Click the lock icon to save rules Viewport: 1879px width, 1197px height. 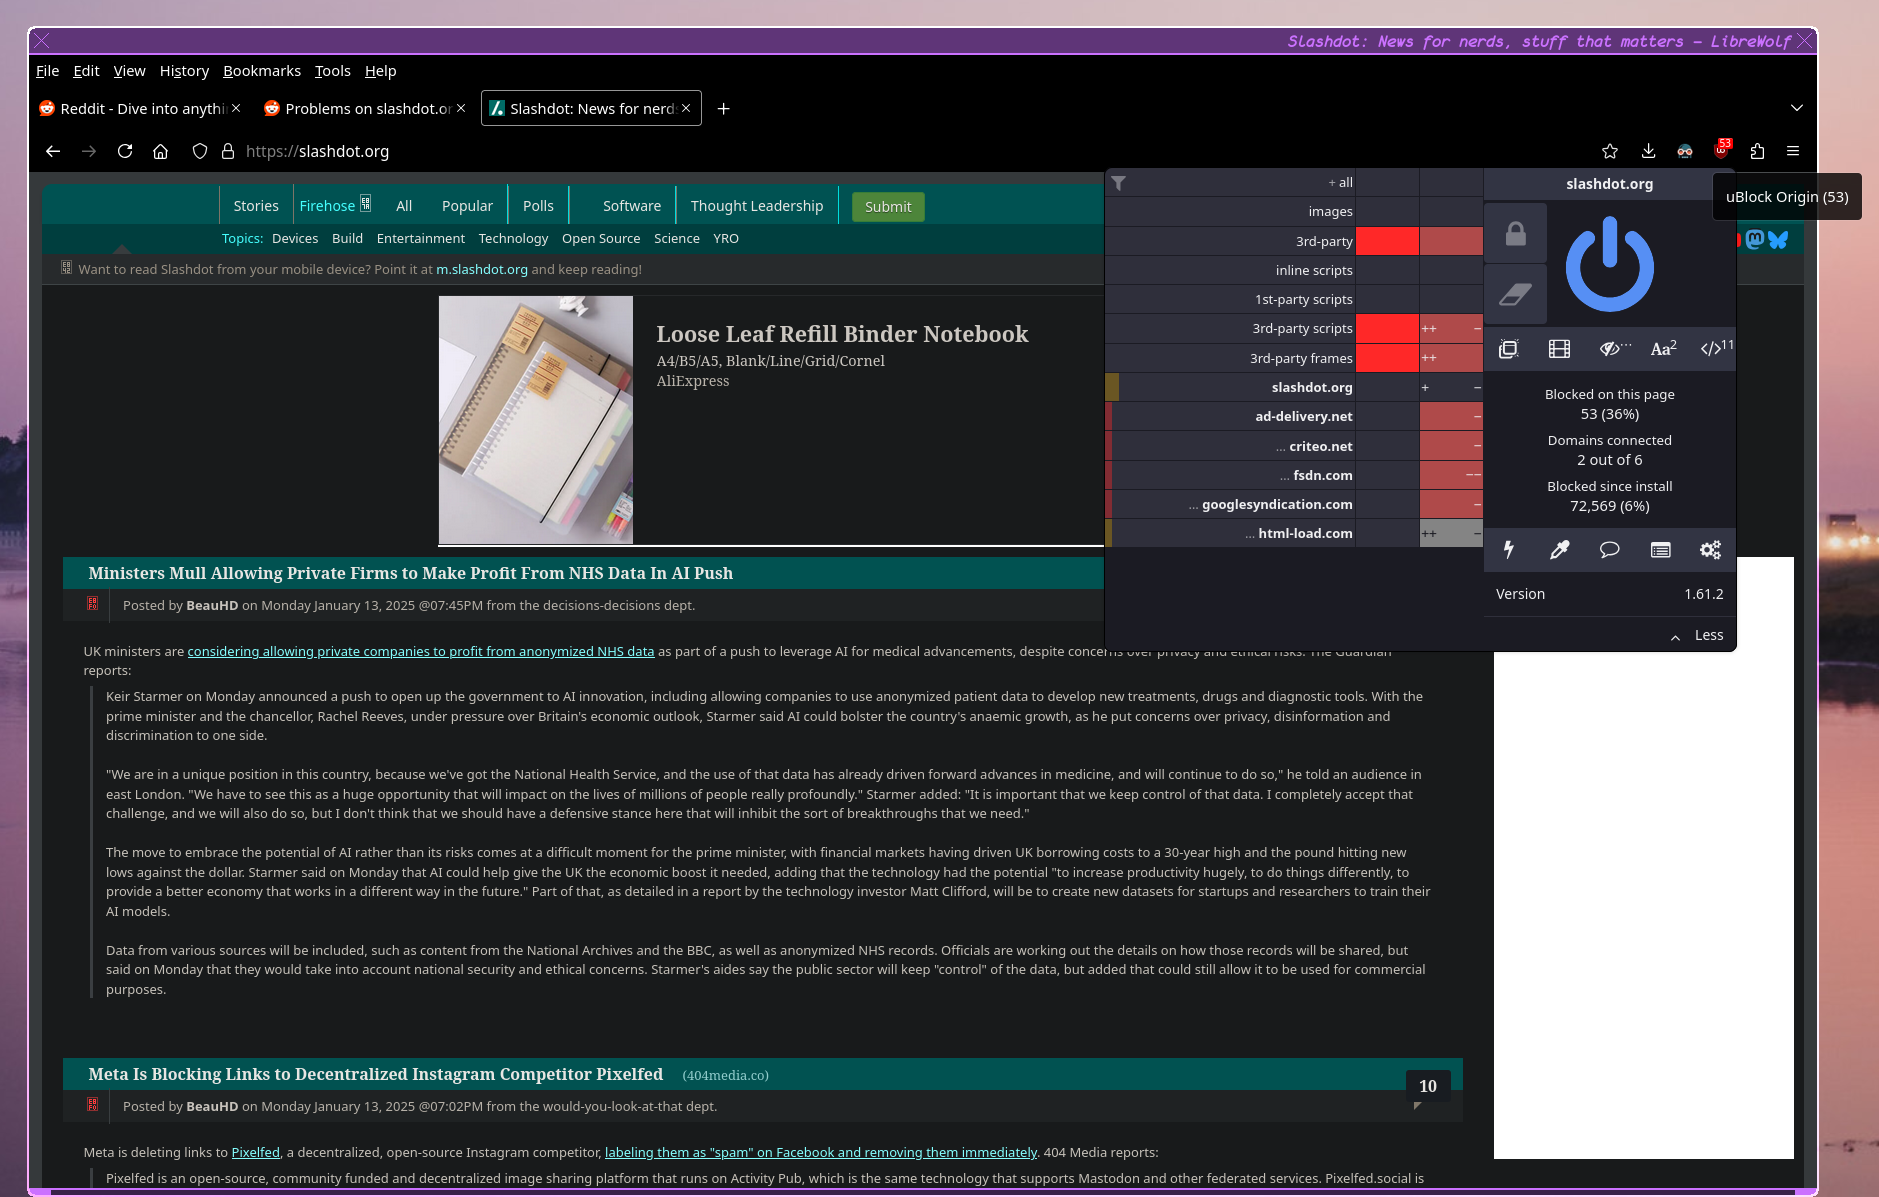(1515, 233)
